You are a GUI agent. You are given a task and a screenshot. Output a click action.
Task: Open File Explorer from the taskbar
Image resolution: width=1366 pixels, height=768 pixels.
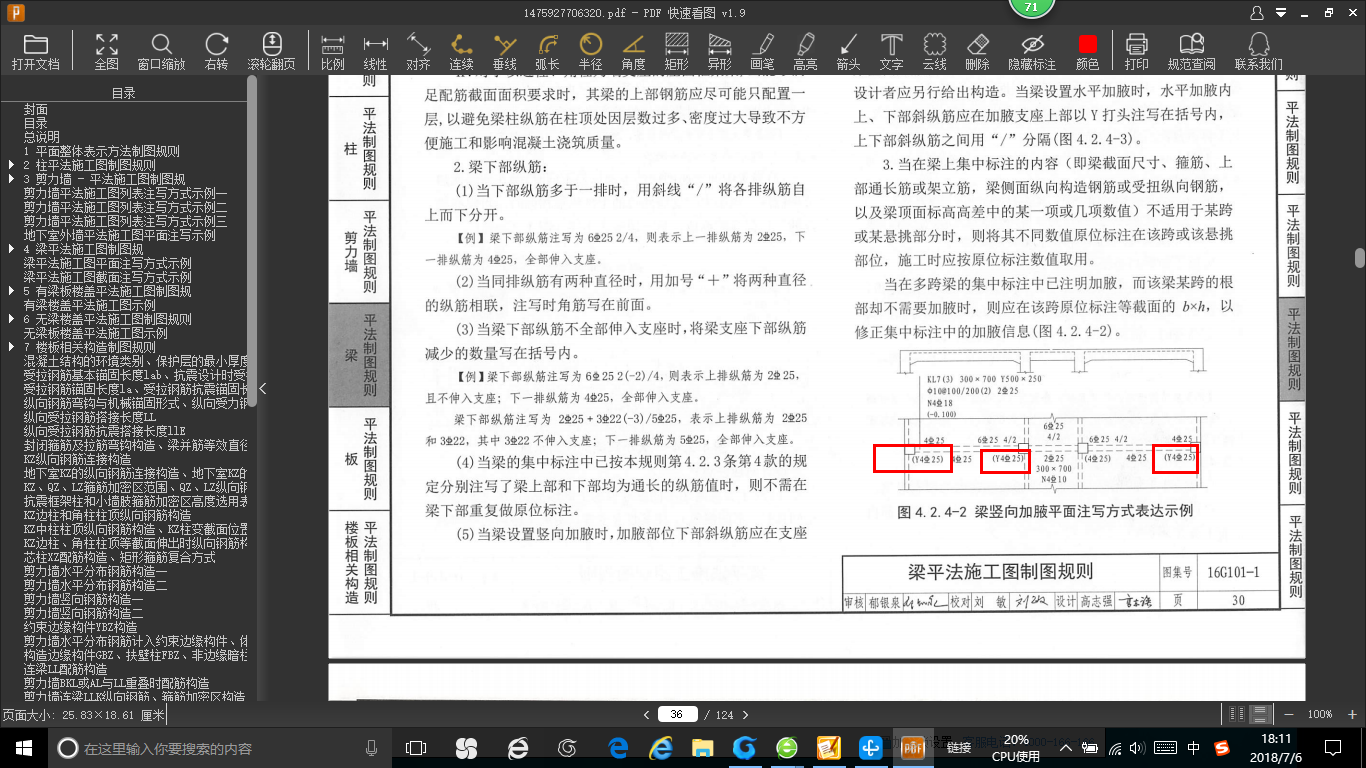click(702, 748)
